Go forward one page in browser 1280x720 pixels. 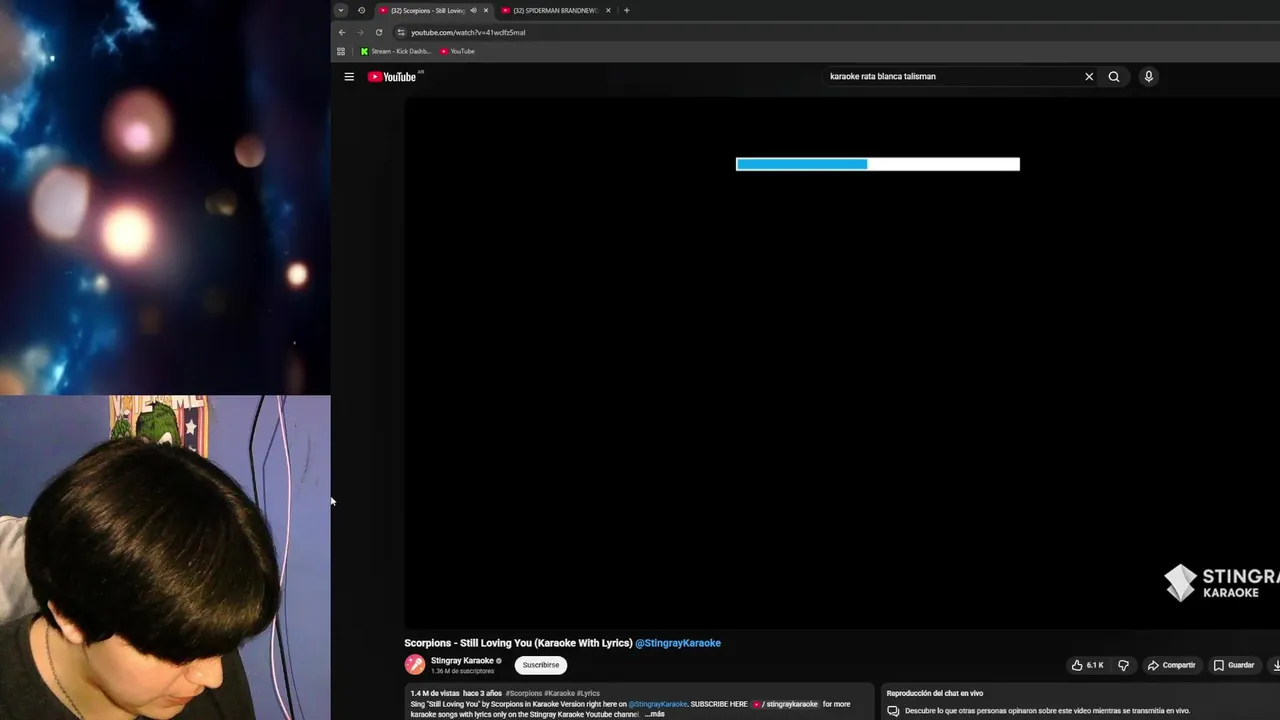pos(360,32)
